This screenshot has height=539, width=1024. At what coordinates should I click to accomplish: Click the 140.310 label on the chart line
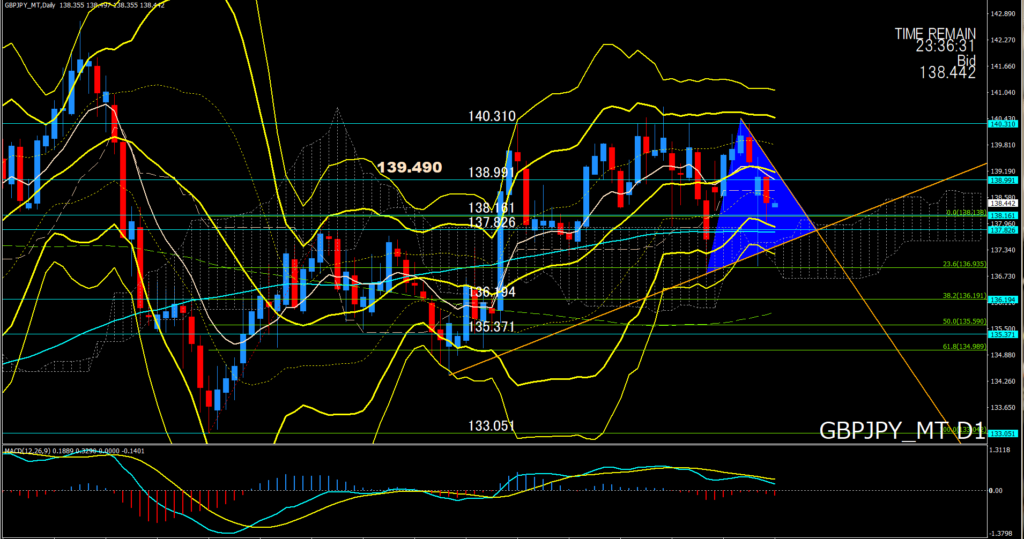pyautogui.click(x=492, y=116)
